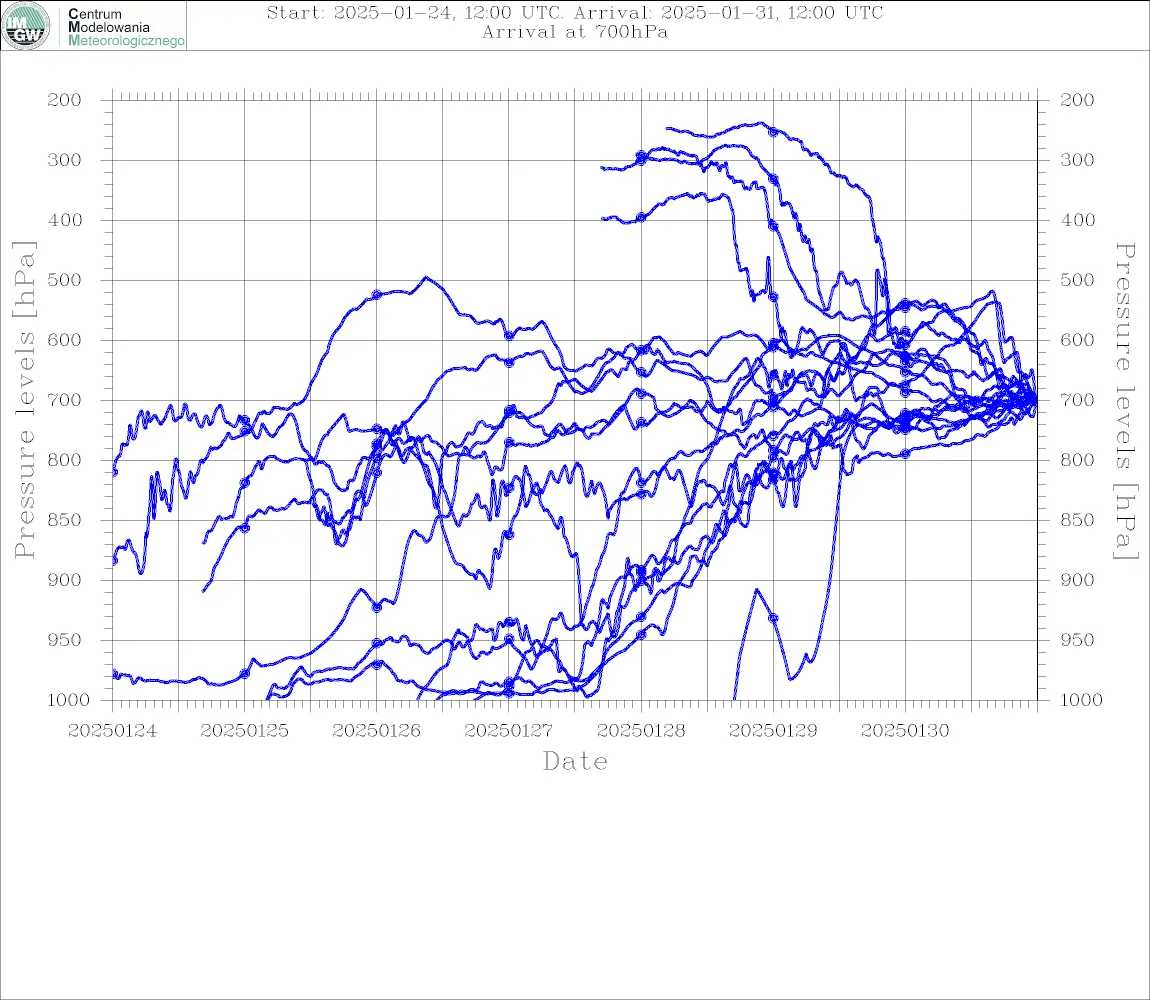Screen dimensions: 1150x1000
Task: Click the left axis 900 label
Action: [65, 580]
